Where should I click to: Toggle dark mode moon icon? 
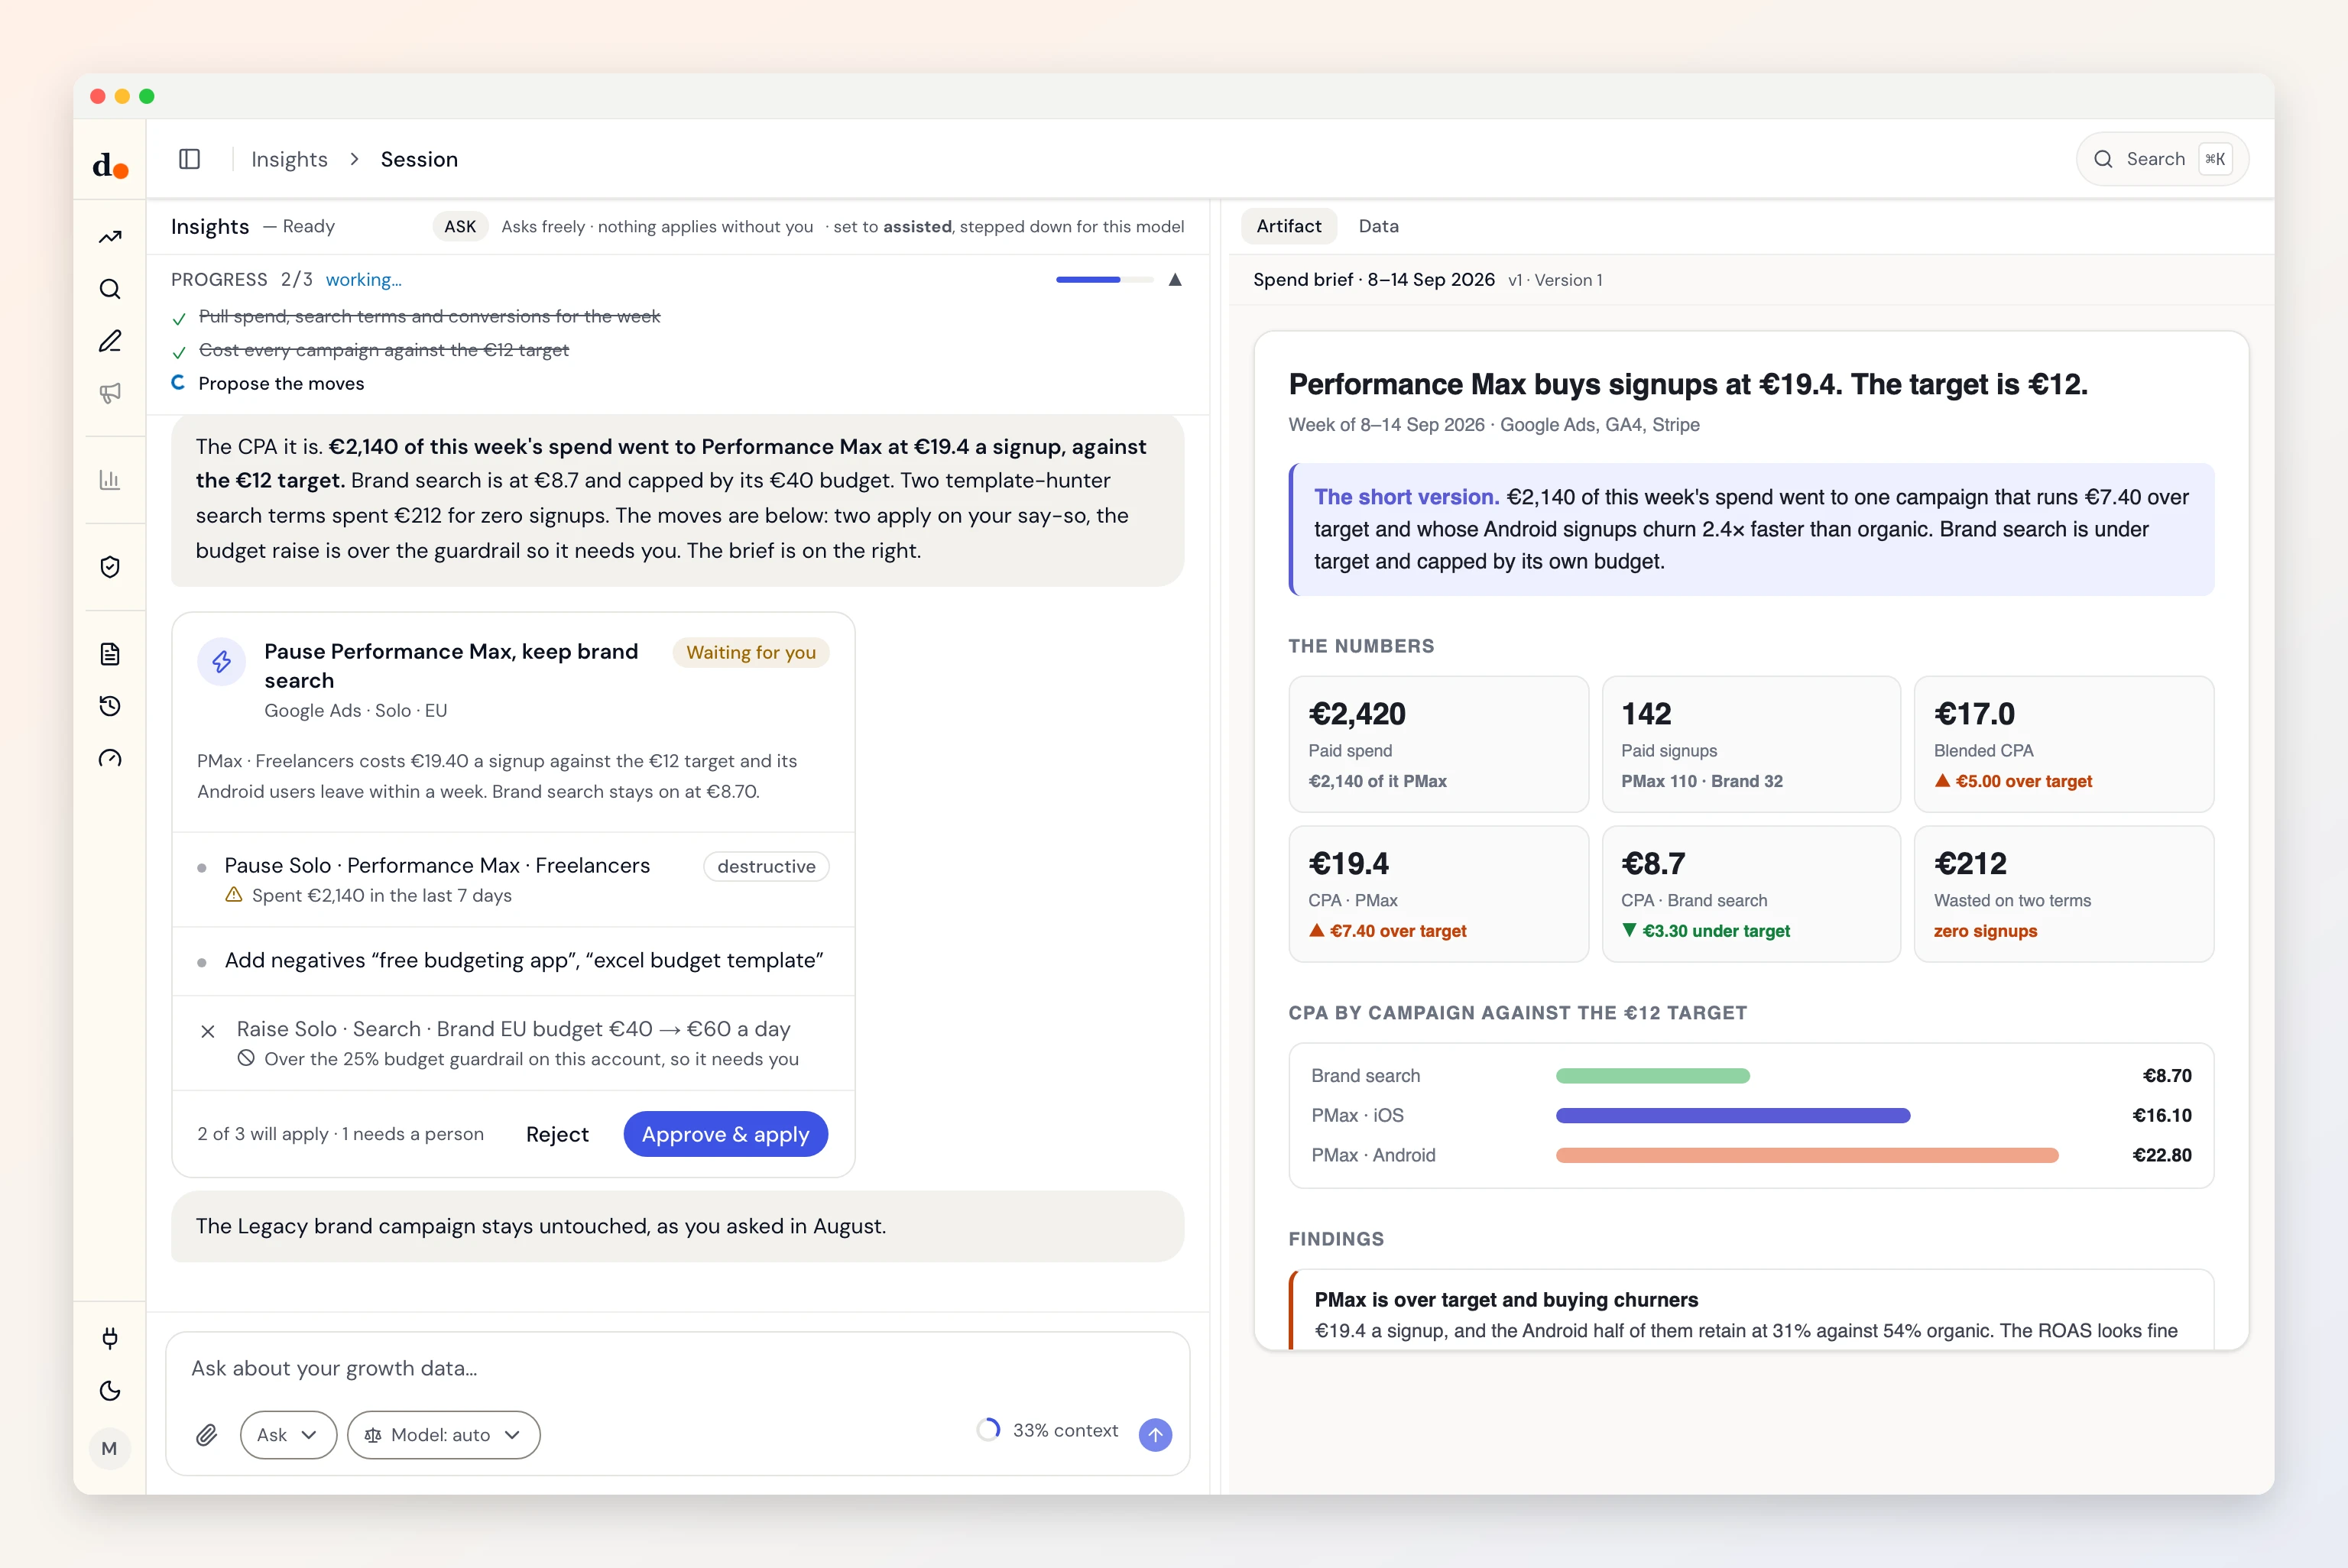(x=110, y=1390)
